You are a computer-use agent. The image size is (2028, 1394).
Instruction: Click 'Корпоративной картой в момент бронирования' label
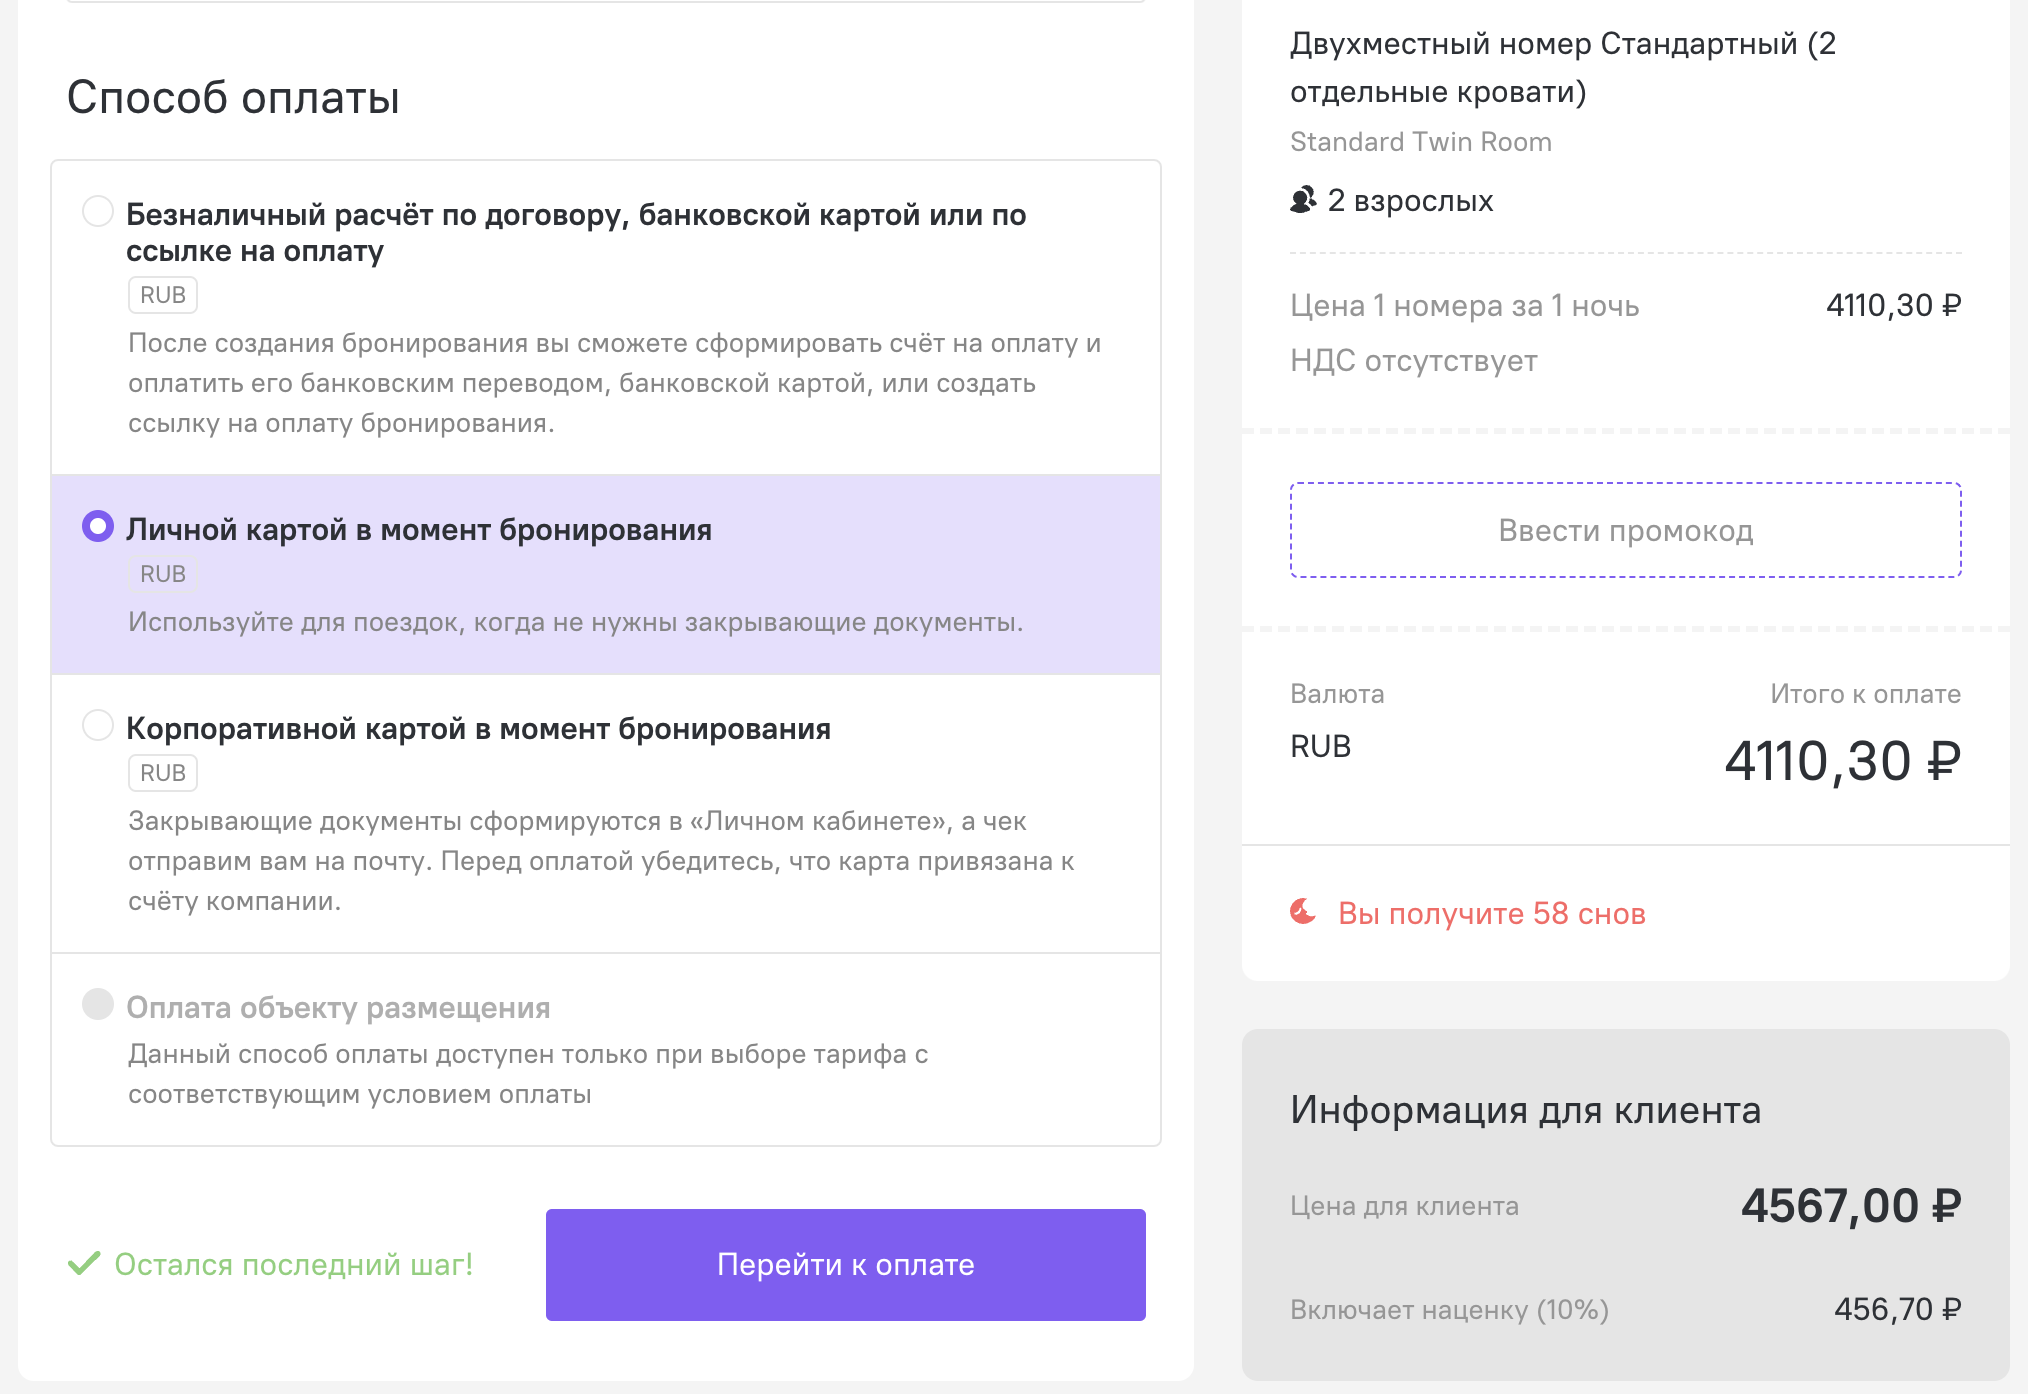pos(478,728)
